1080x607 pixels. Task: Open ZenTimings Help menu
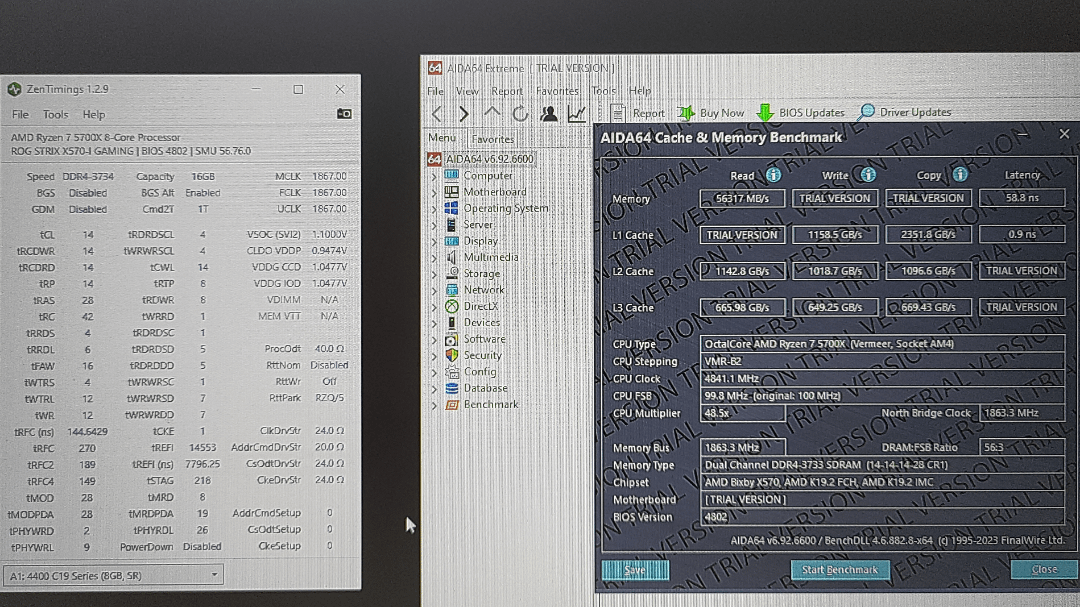(x=94, y=114)
